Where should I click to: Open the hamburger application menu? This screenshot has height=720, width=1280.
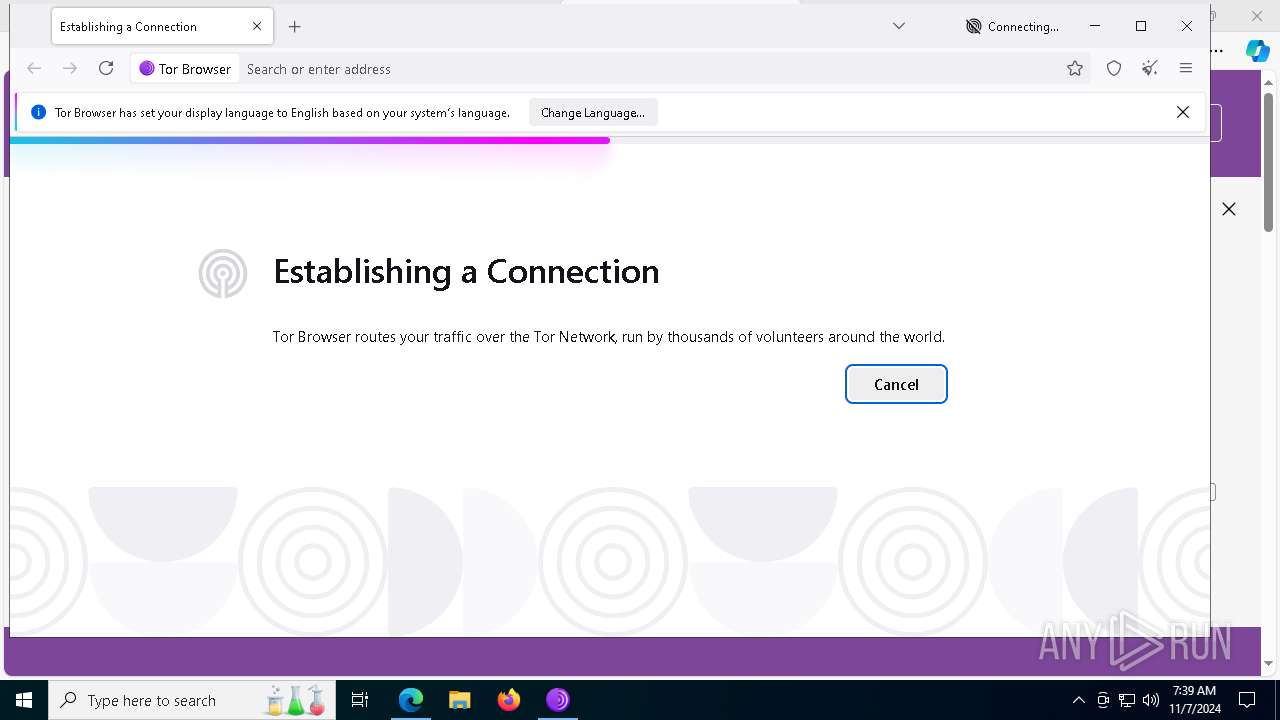click(x=1186, y=68)
